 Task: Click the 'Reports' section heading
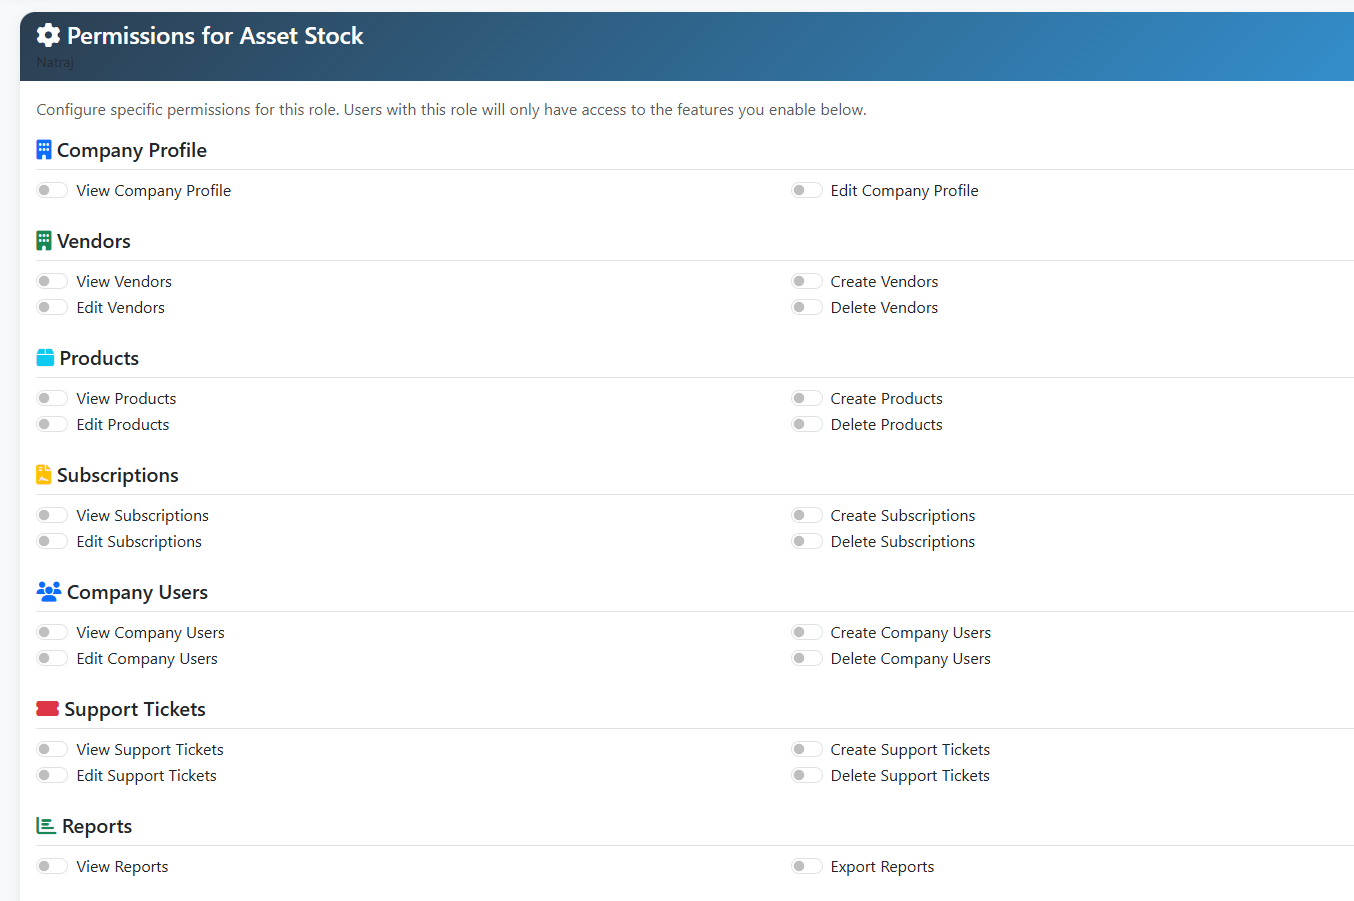(x=97, y=826)
